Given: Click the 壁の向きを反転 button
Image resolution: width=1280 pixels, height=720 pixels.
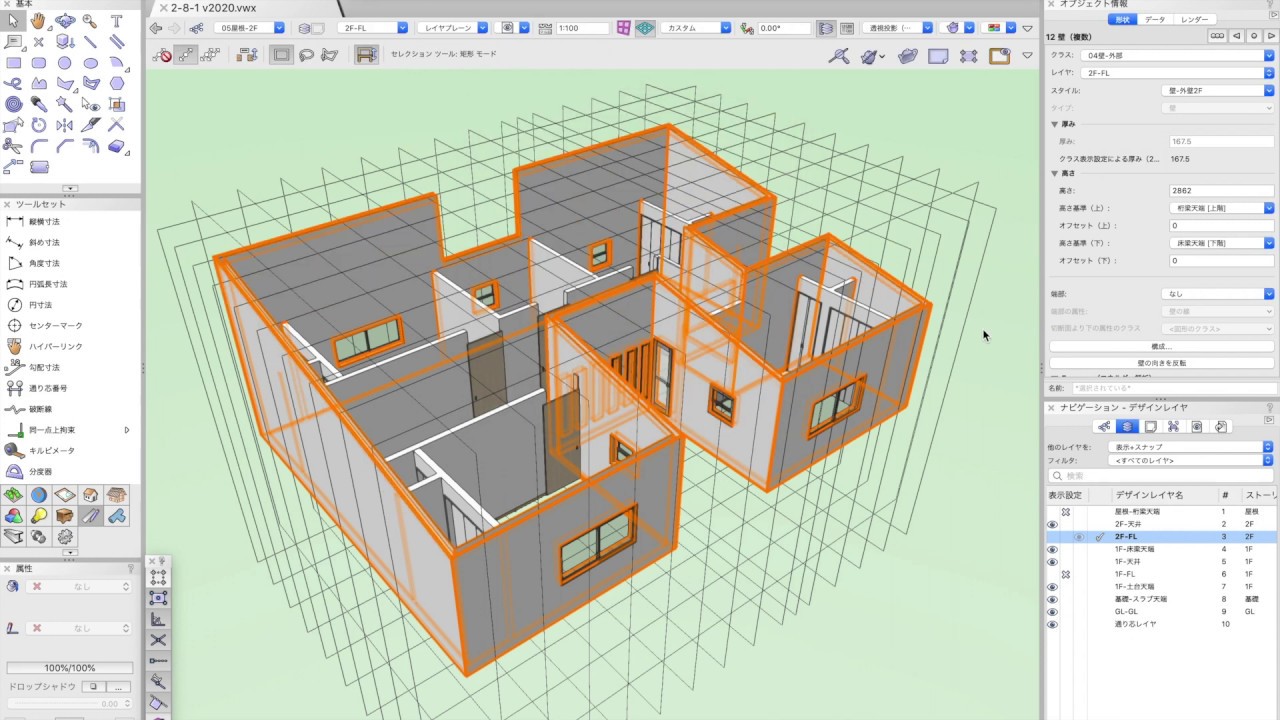Looking at the screenshot, I should [x=1161, y=363].
